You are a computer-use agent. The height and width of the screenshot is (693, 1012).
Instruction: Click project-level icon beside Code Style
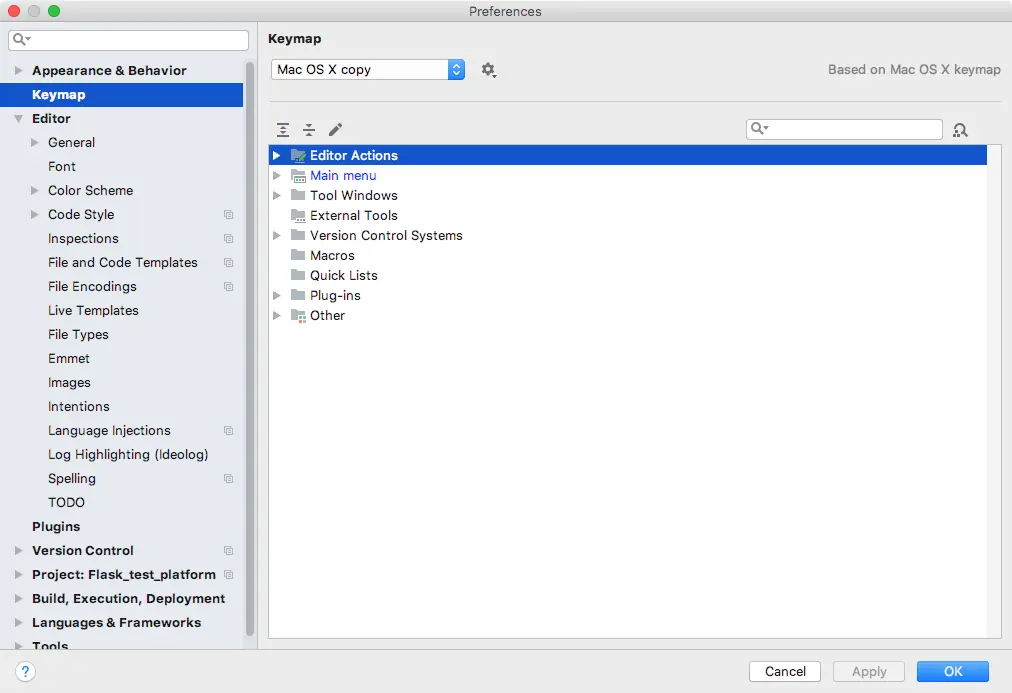coord(228,214)
